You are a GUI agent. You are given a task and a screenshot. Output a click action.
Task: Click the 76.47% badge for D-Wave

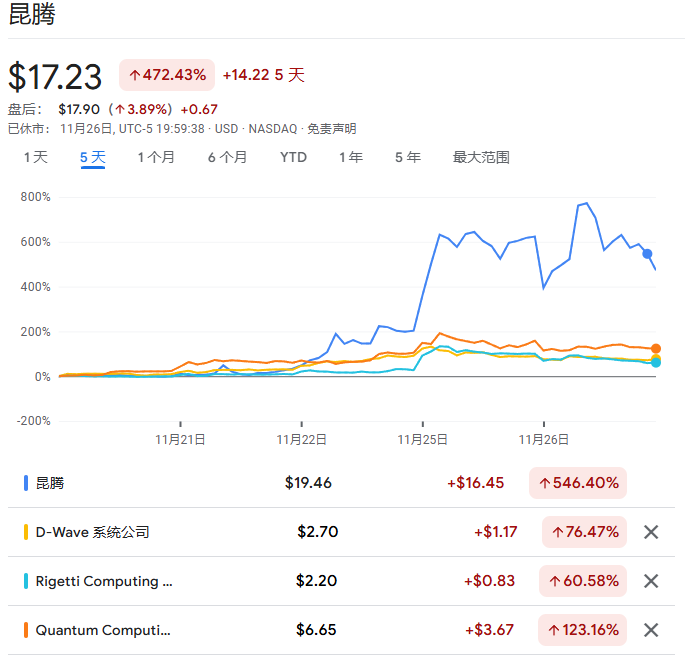pos(584,532)
